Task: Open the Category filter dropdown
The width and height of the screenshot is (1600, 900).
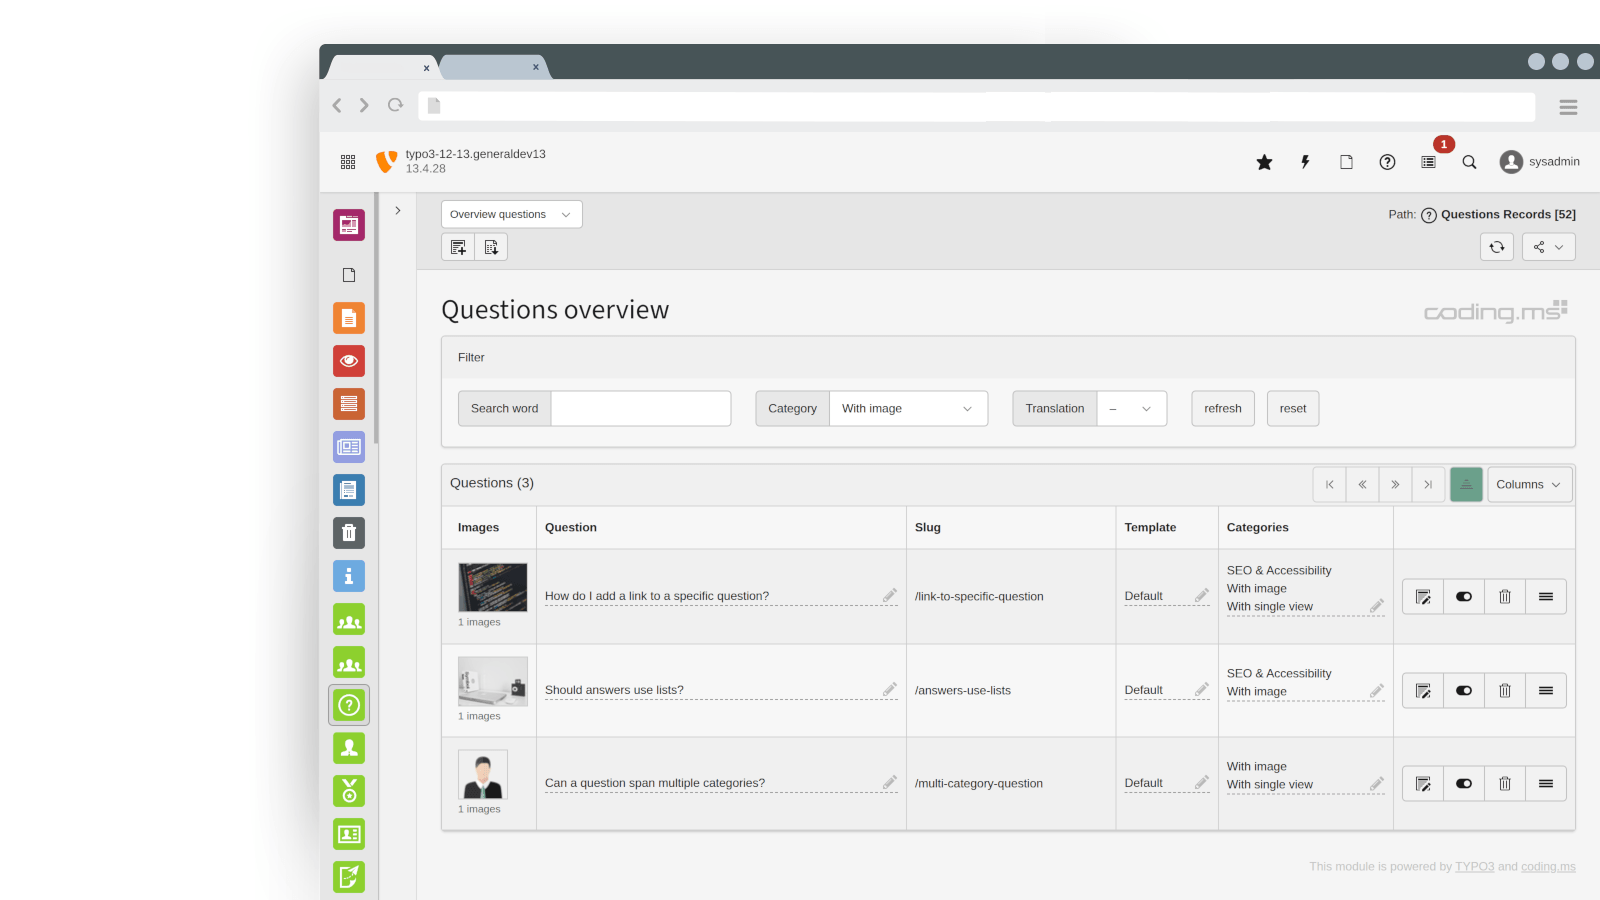Action: pos(907,409)
